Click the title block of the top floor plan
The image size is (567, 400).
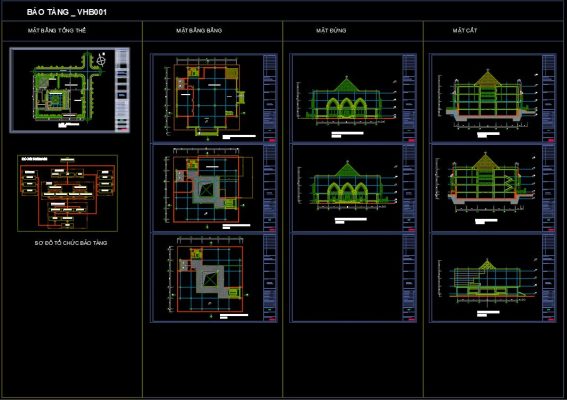coord(270,98)
